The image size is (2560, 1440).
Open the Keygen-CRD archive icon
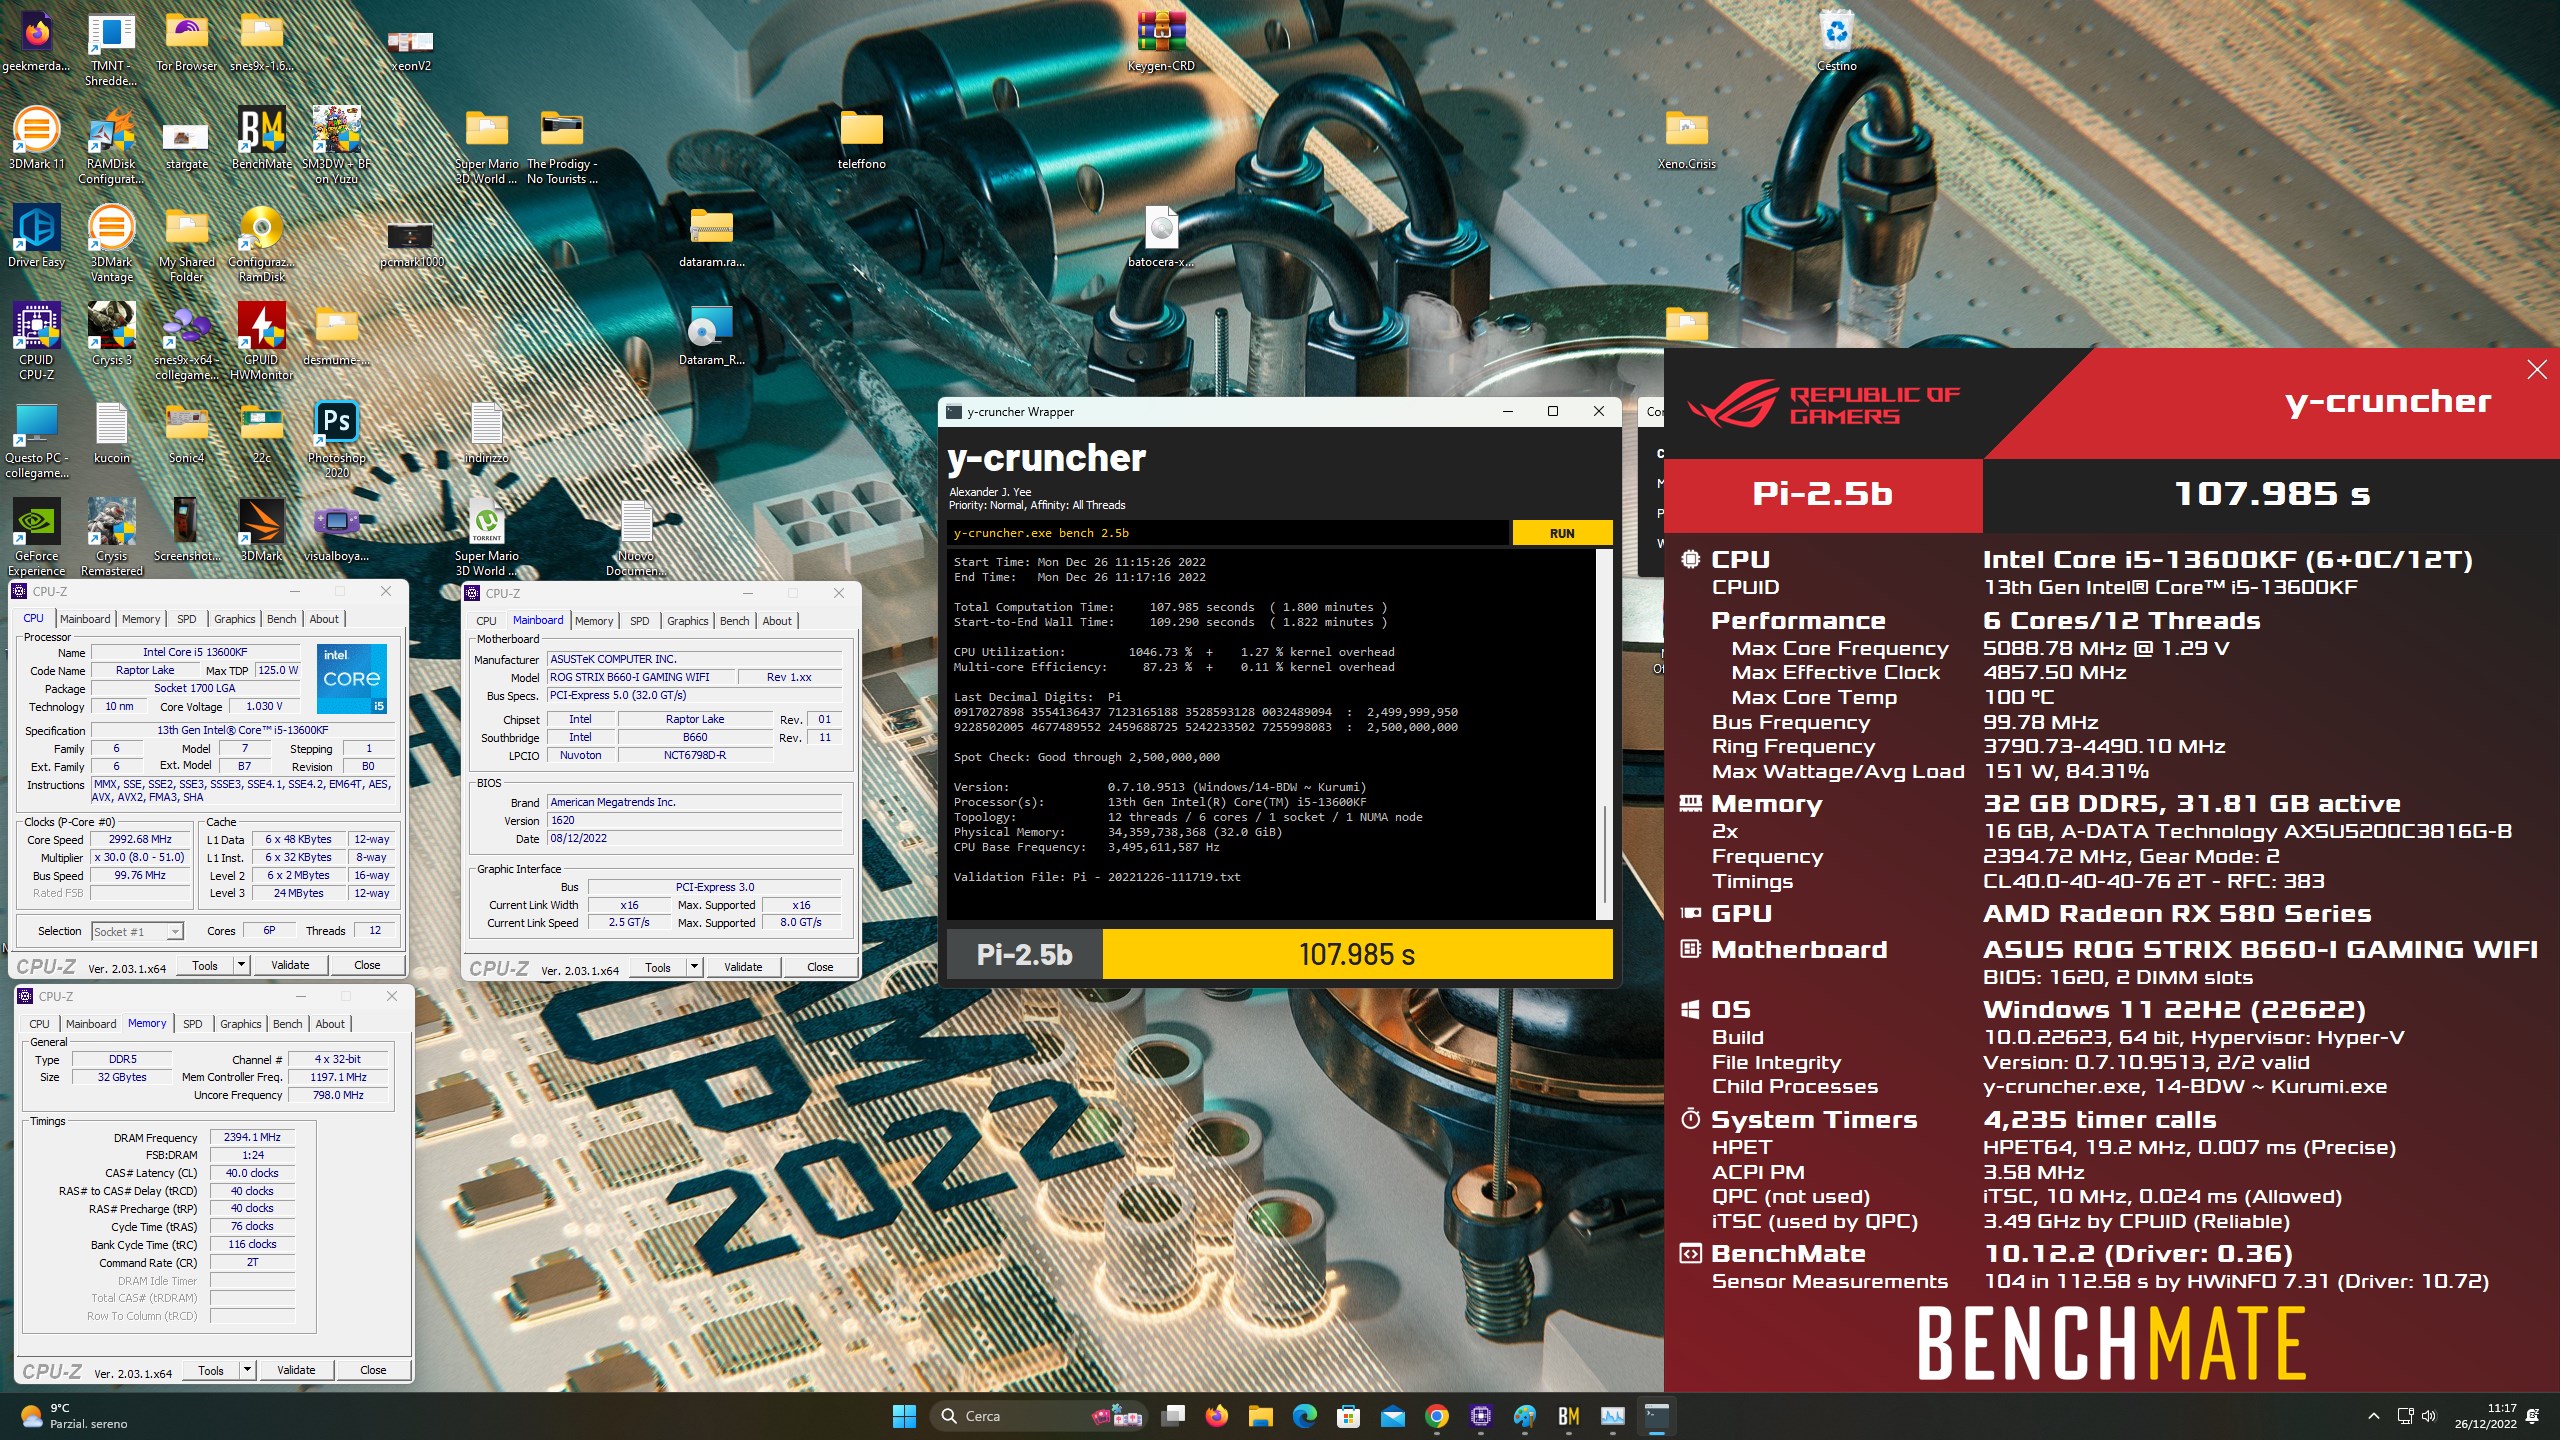click(x=1161, y=42)
